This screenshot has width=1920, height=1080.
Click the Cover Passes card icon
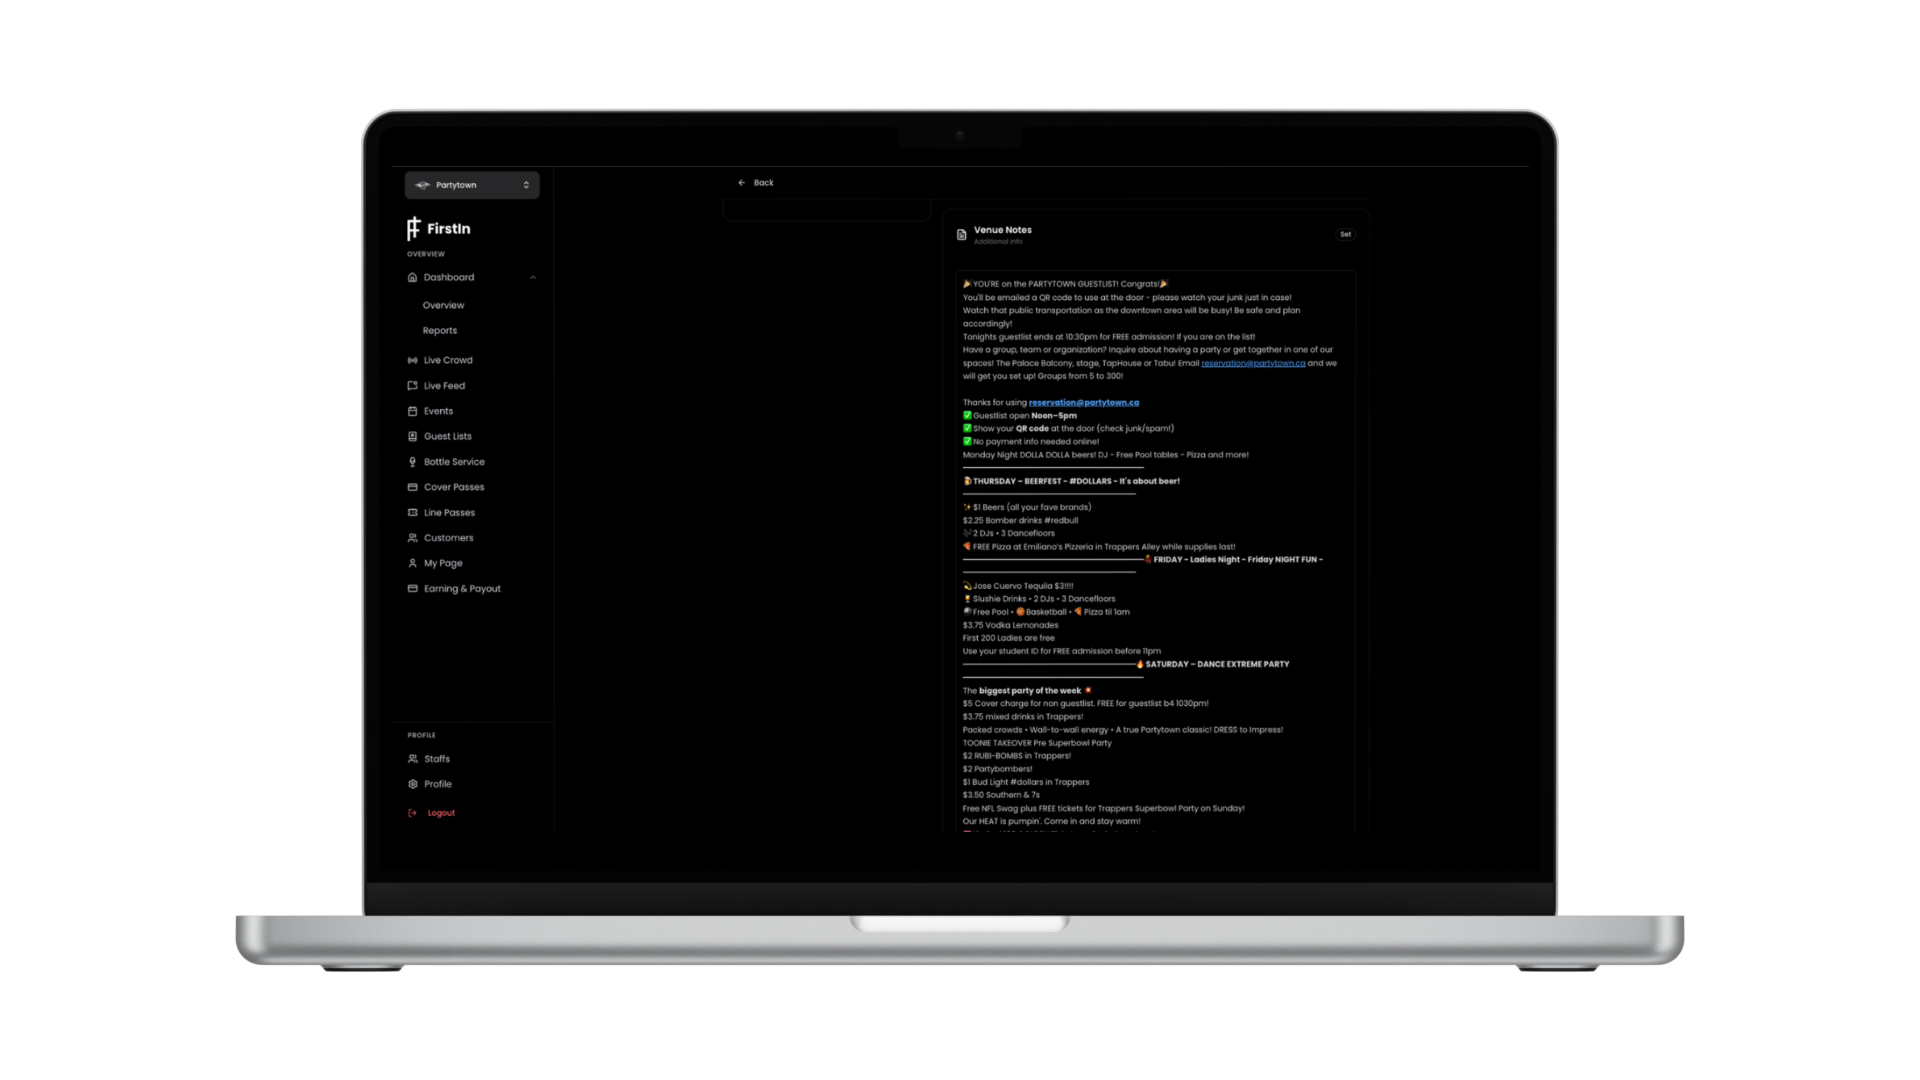(x=412, y=487)
